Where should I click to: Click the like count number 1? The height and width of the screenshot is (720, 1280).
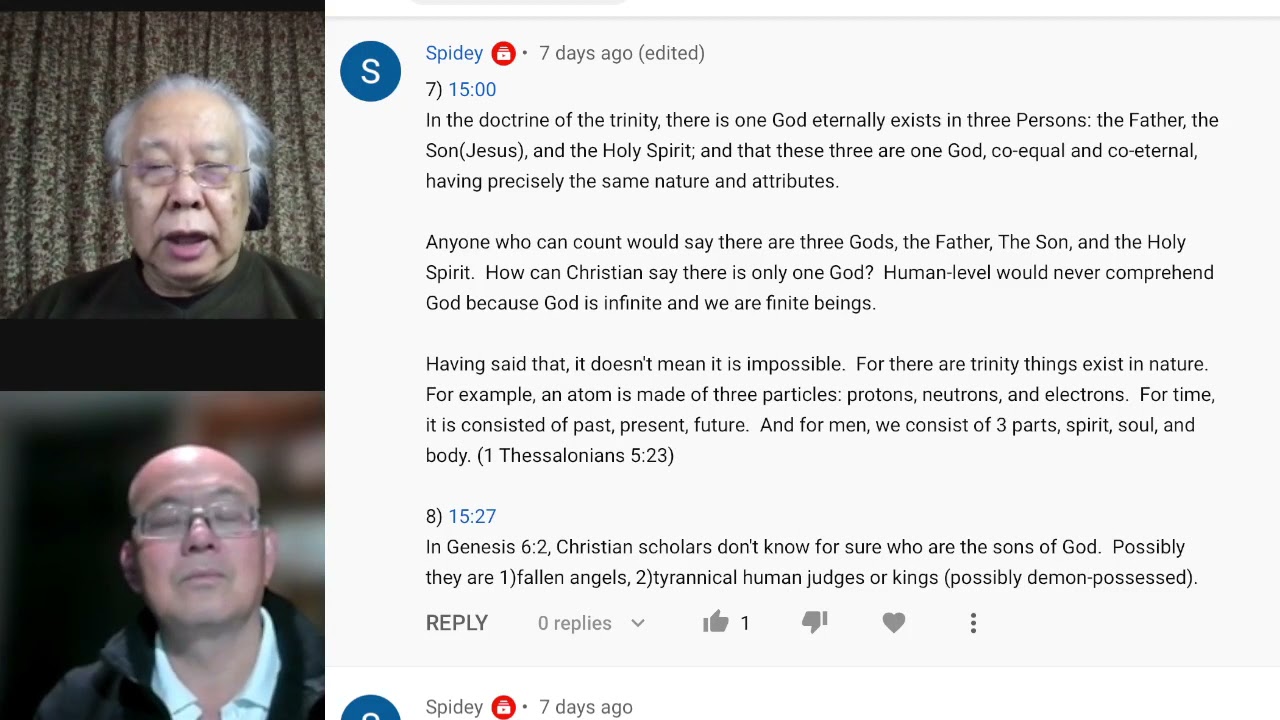point(745,623)
